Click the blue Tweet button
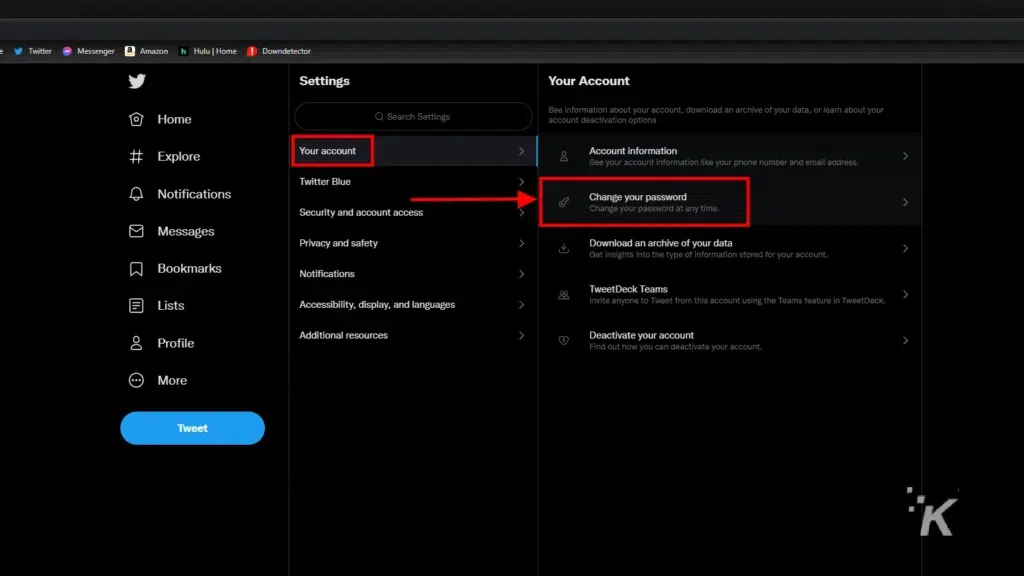Screen dimensions: 1024x576 click(193, 428)
